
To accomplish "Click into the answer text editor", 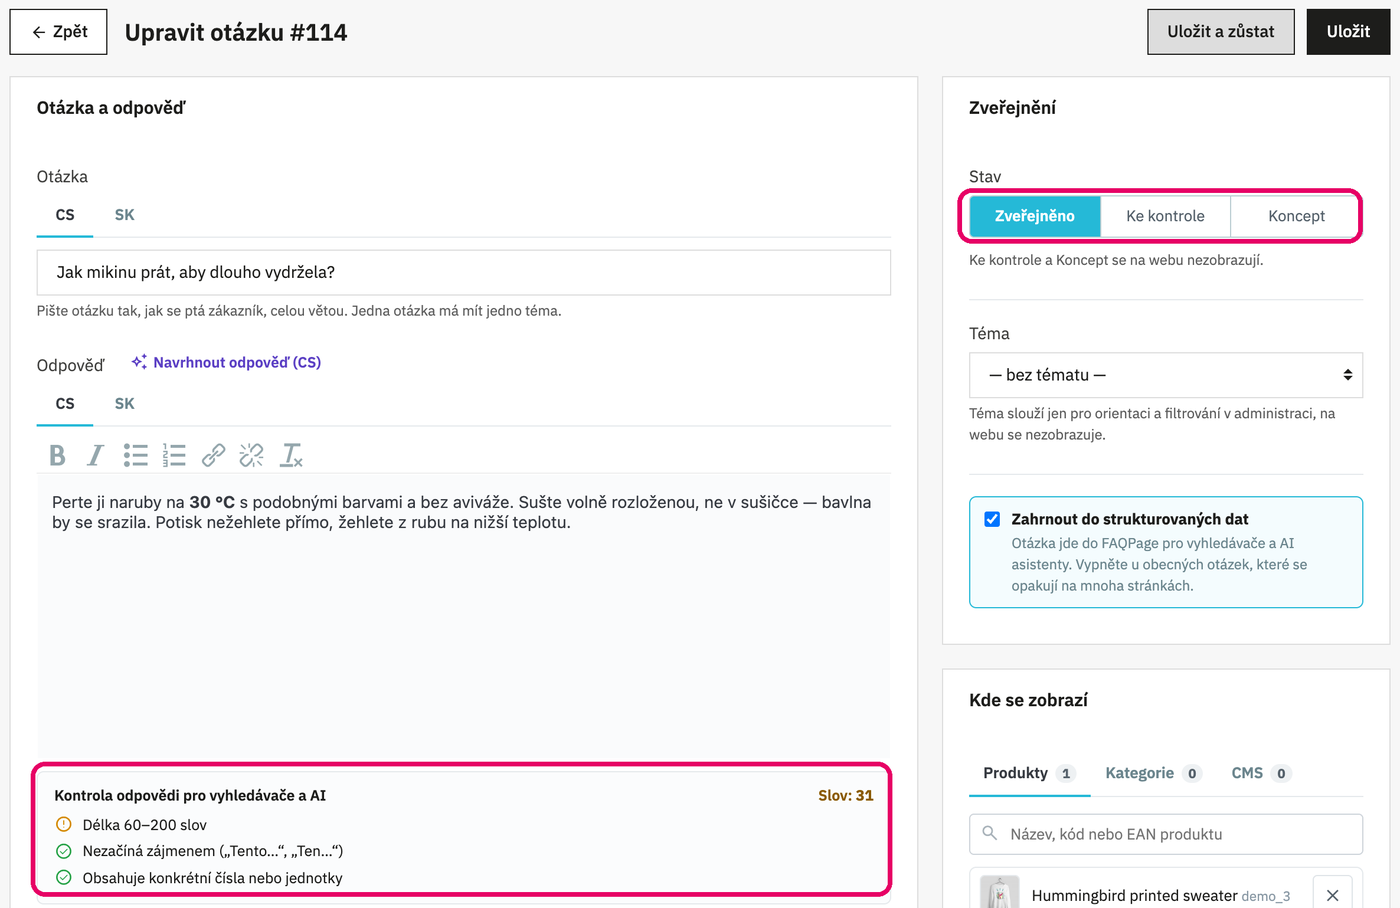I will (464, 616).
